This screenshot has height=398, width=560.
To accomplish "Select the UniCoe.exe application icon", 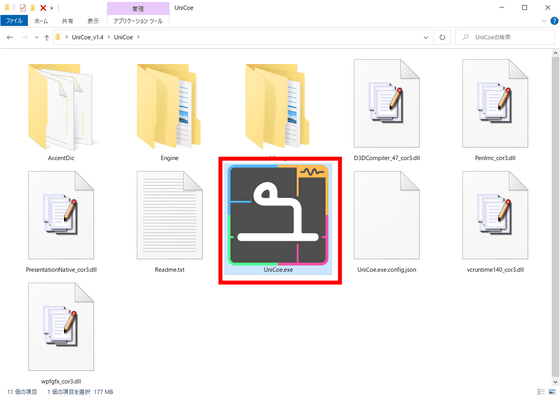I will 278,215.
